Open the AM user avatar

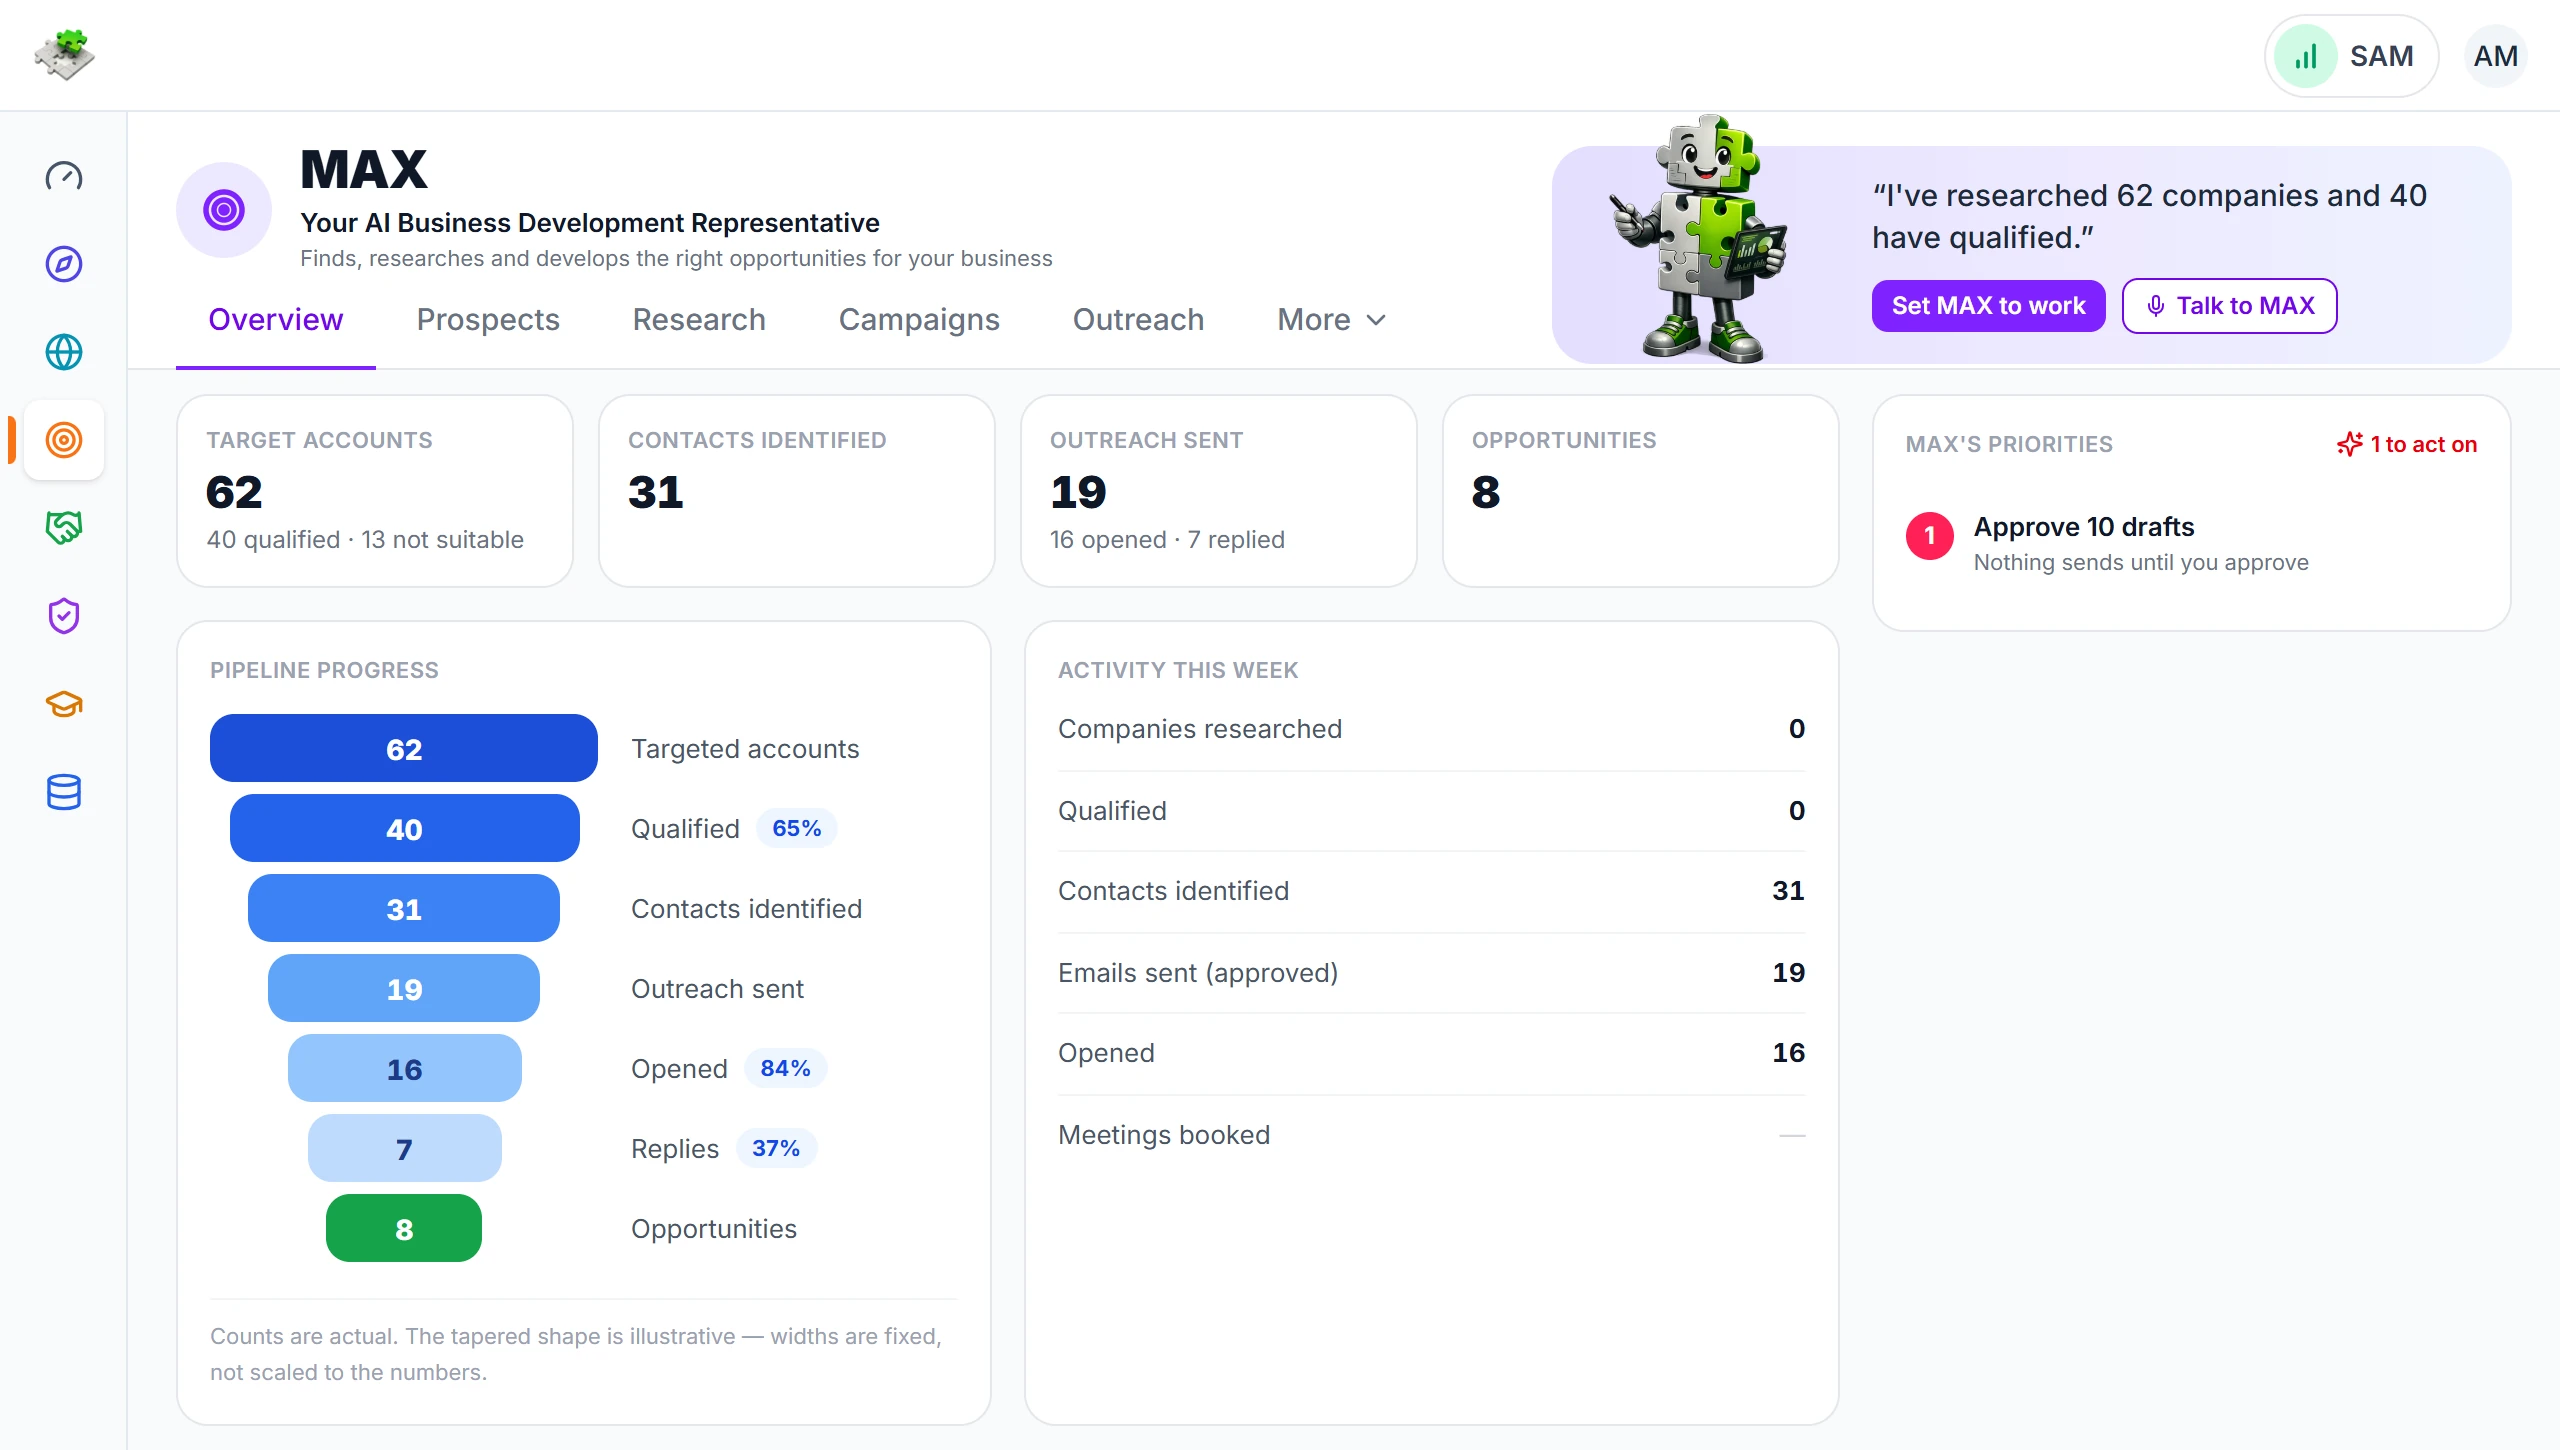tap(2496, 56)
